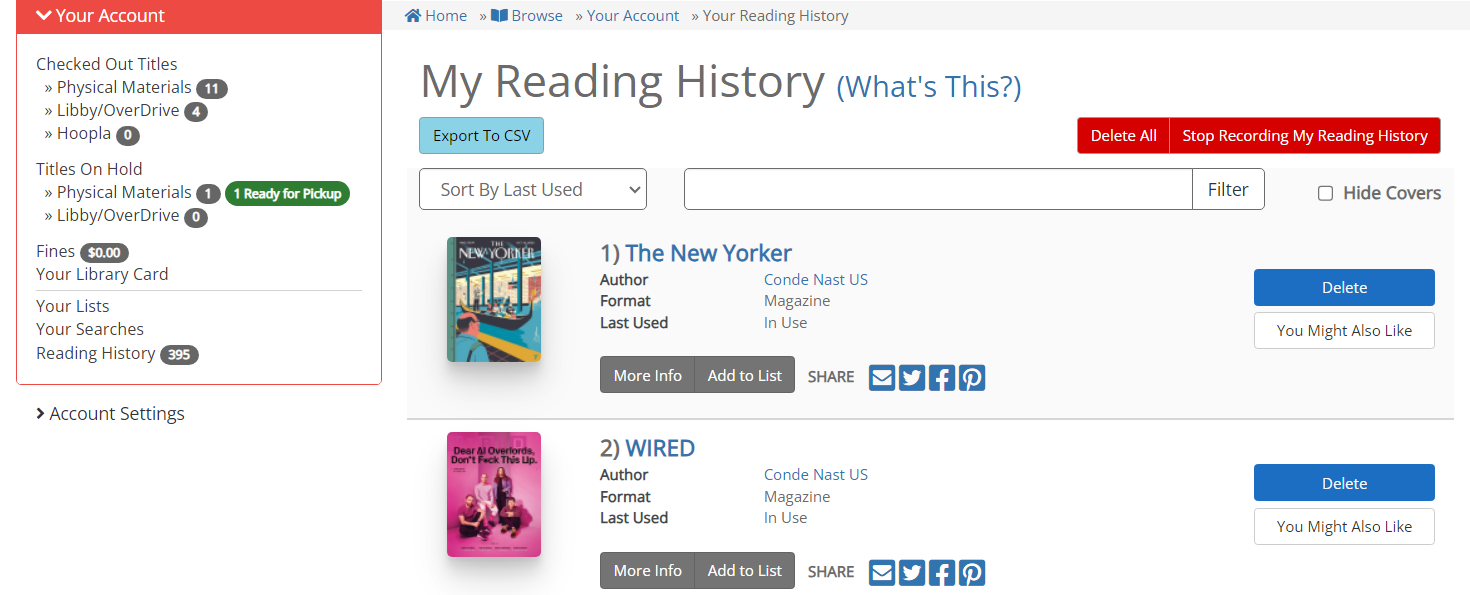Export reading history to CSV
1470x595 pixels.
coord(481,135)
